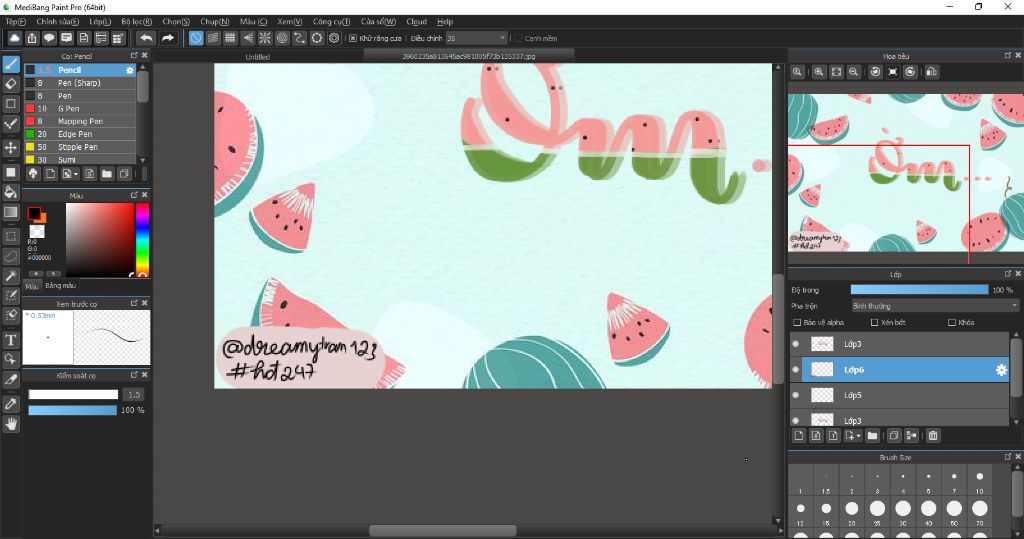The height and width of the screenshot is (539, 1024).
Task: Click the brush size value field 1.5
Action: click(x=135, y=395)
